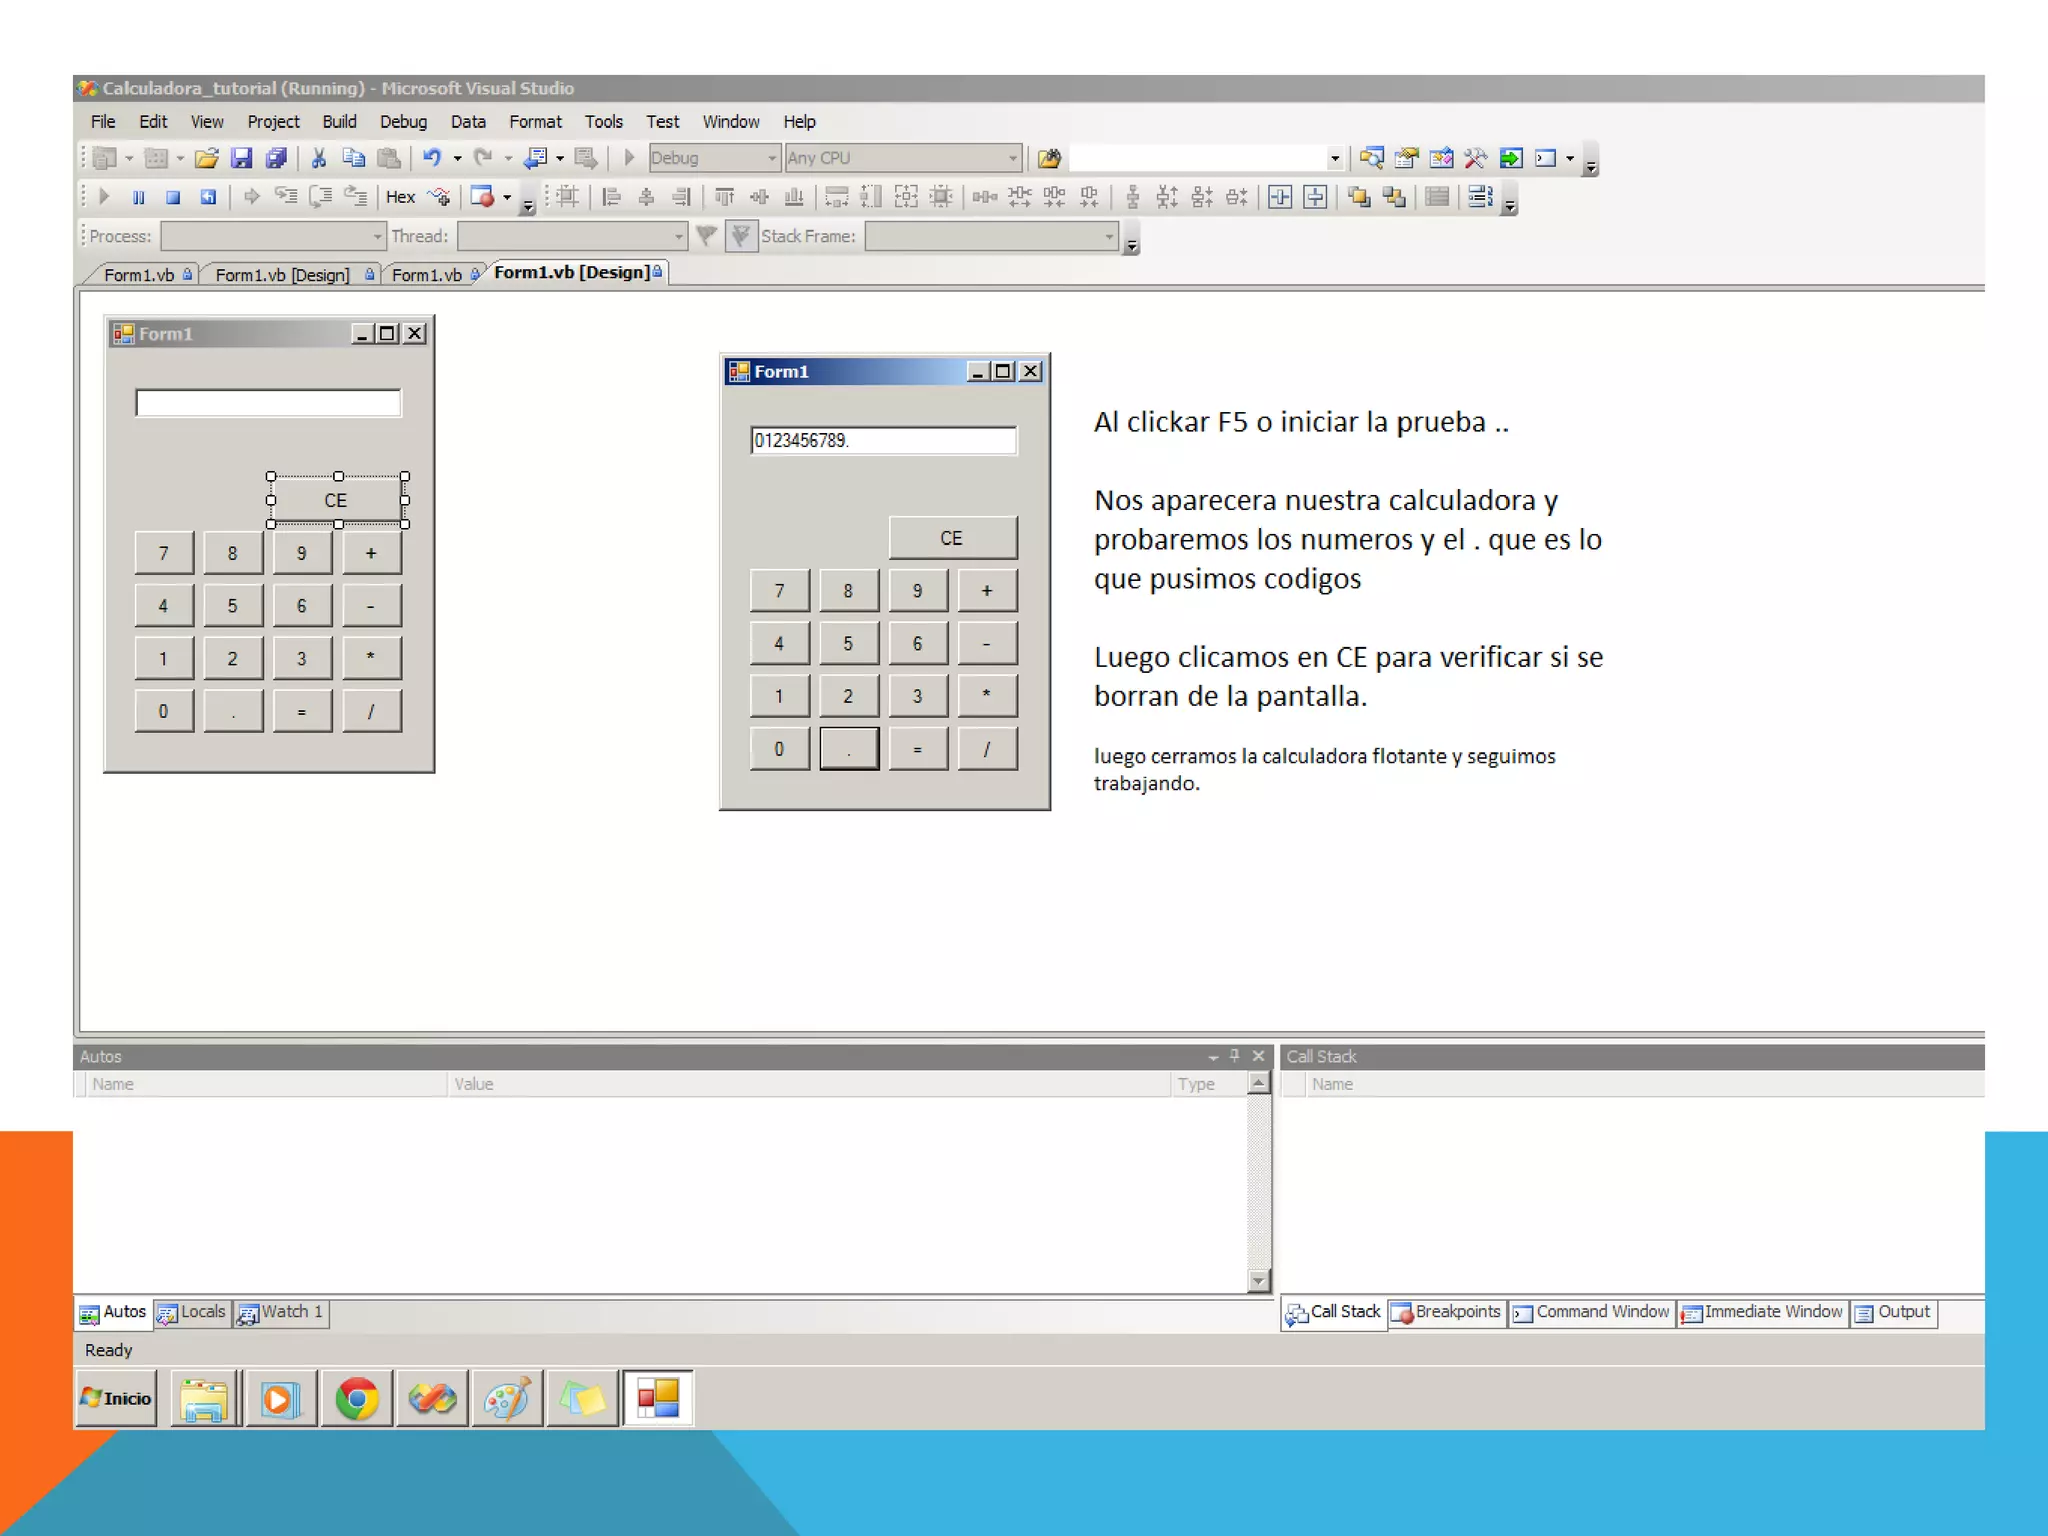Click the Save All icon
The image size is (2048, 1536).
pos(276,158)
